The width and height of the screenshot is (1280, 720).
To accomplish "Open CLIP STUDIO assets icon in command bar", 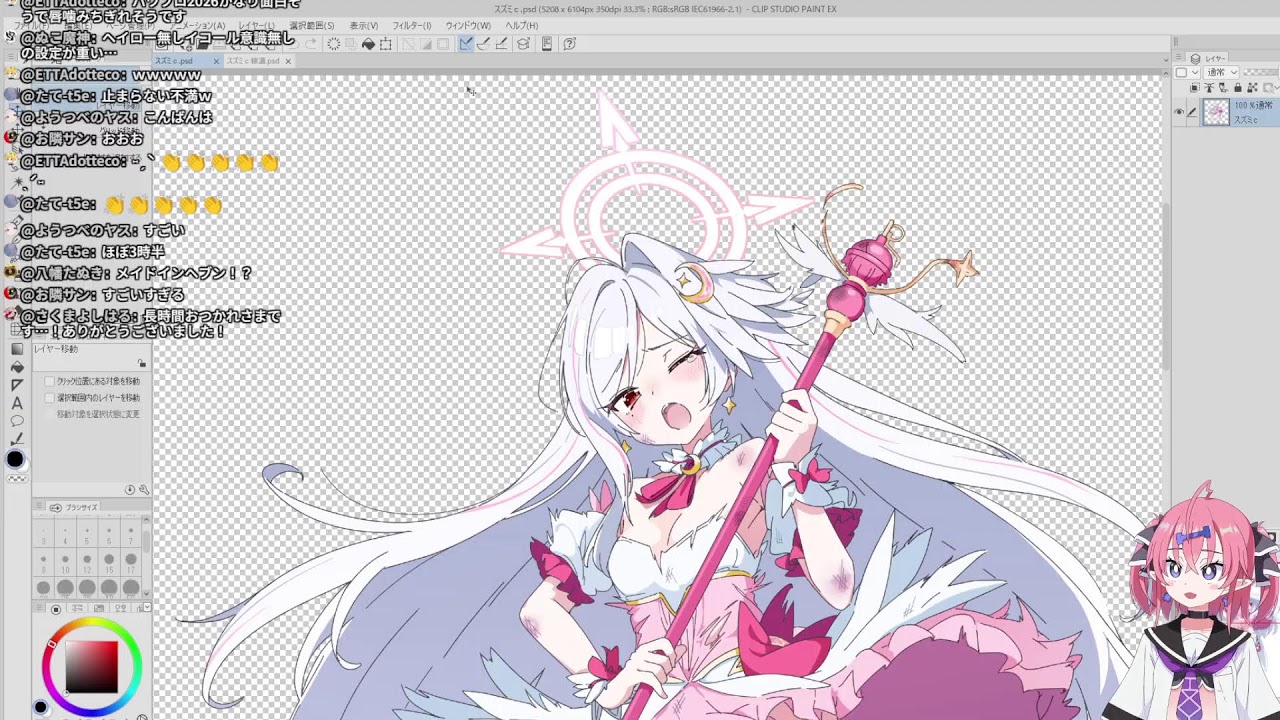I will point(522,44).
